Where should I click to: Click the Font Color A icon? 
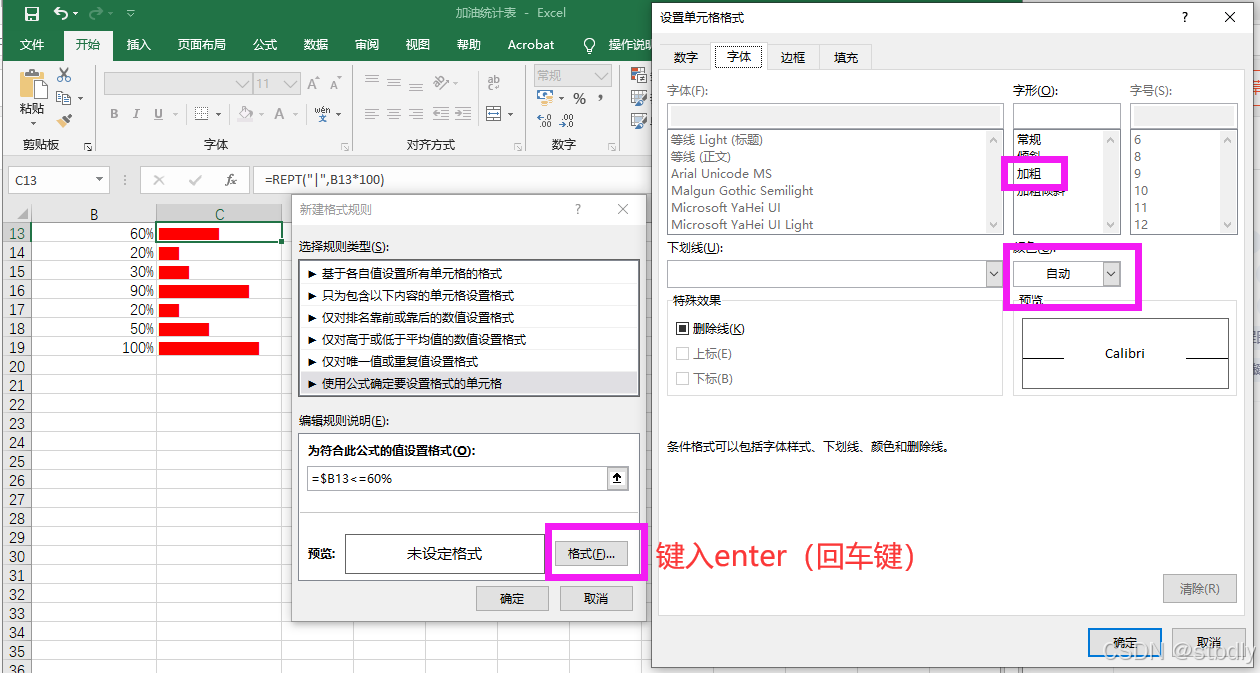tap(280, 114)
